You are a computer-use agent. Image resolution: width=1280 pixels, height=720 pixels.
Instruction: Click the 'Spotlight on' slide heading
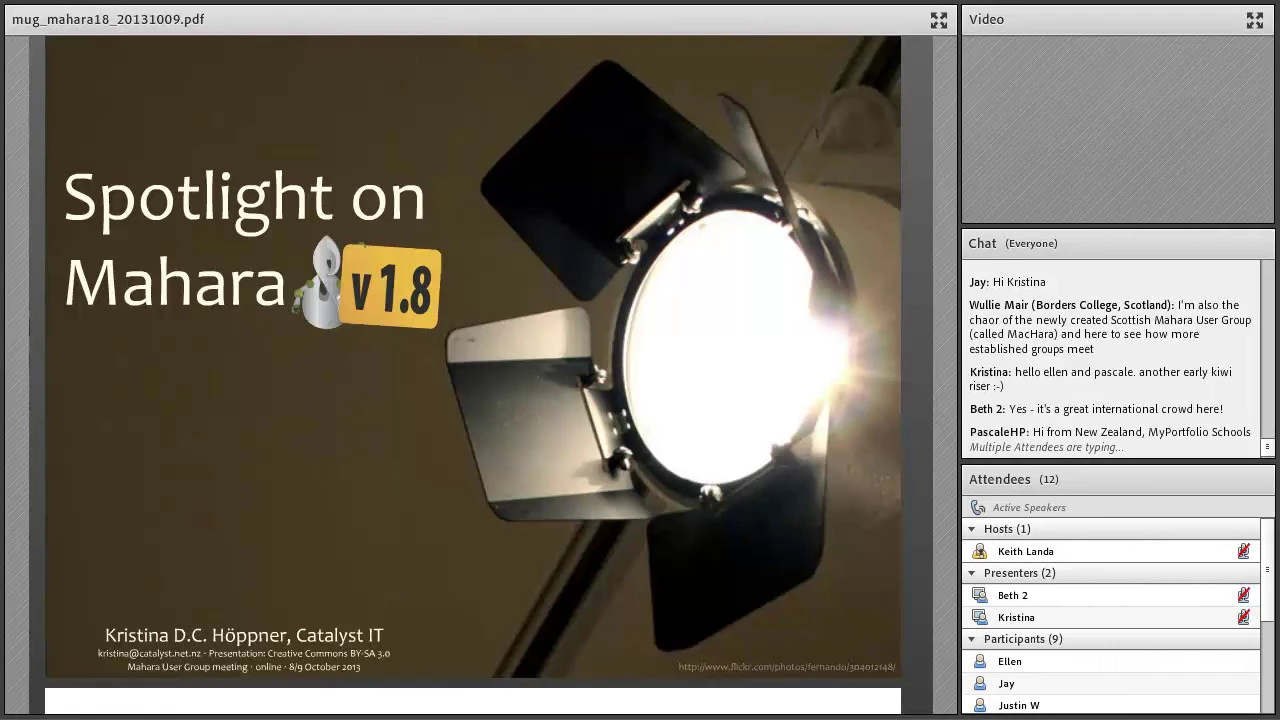[x=245, y=198]
